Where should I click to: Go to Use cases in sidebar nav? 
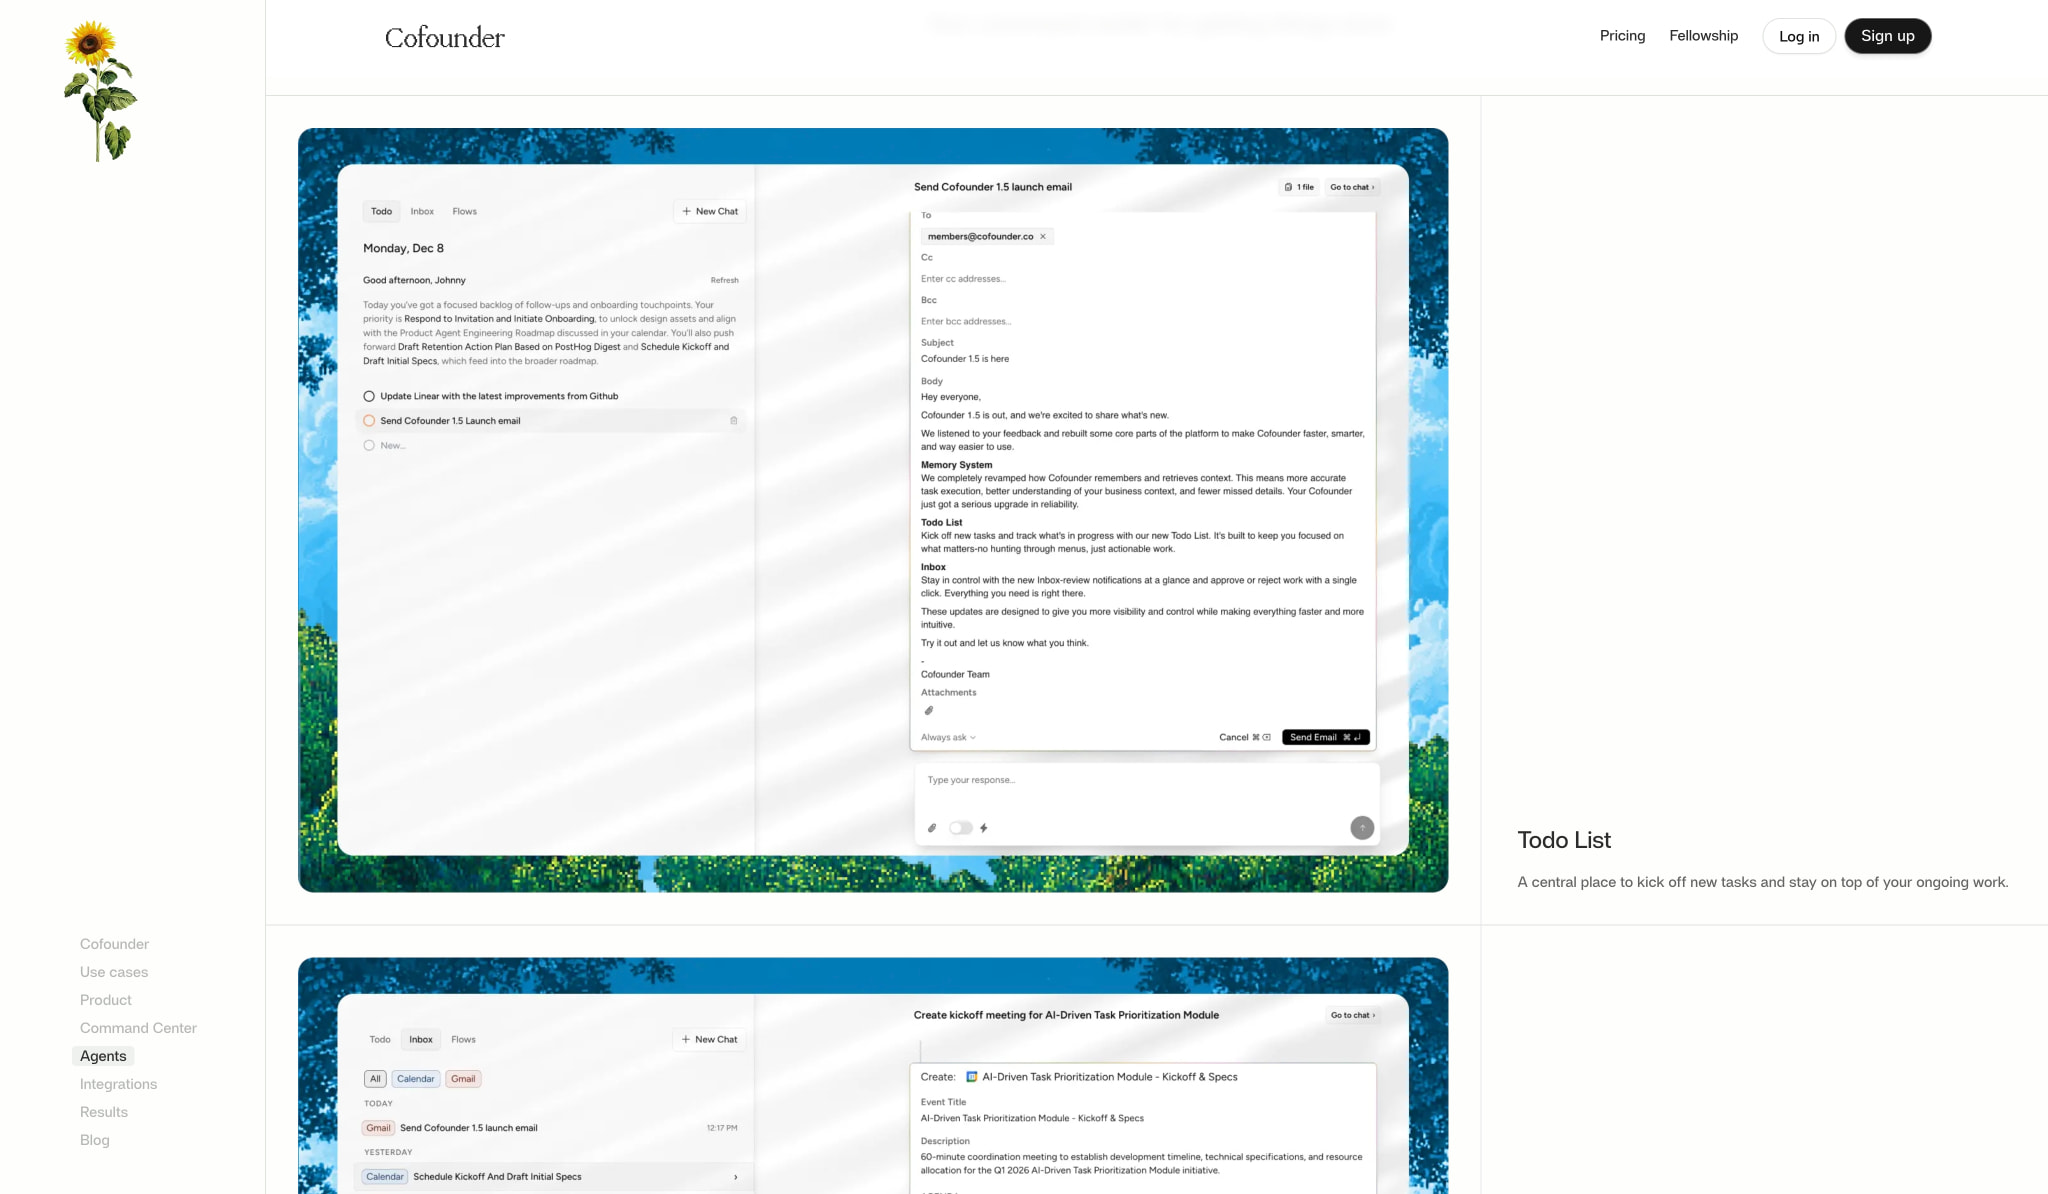[x=114, y=972]
